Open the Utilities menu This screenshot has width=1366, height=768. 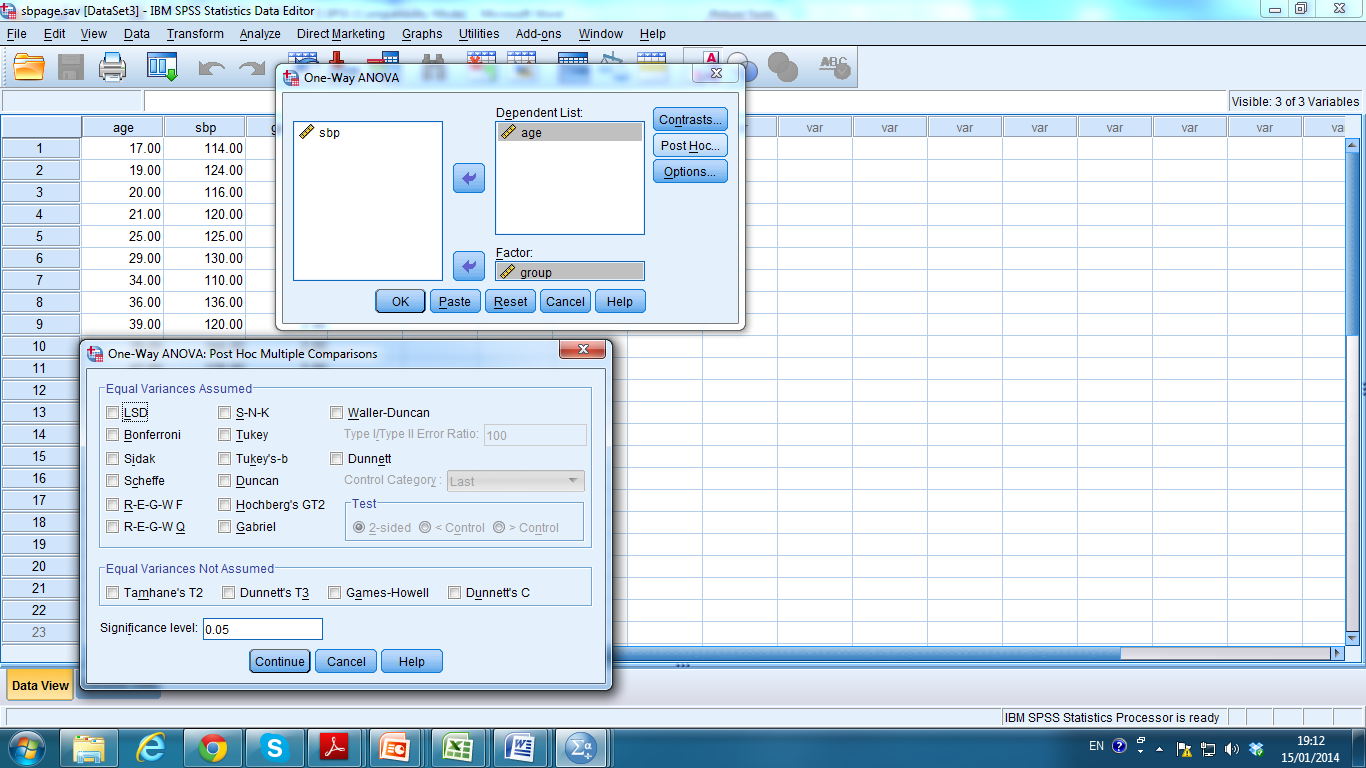click(479, 33)
